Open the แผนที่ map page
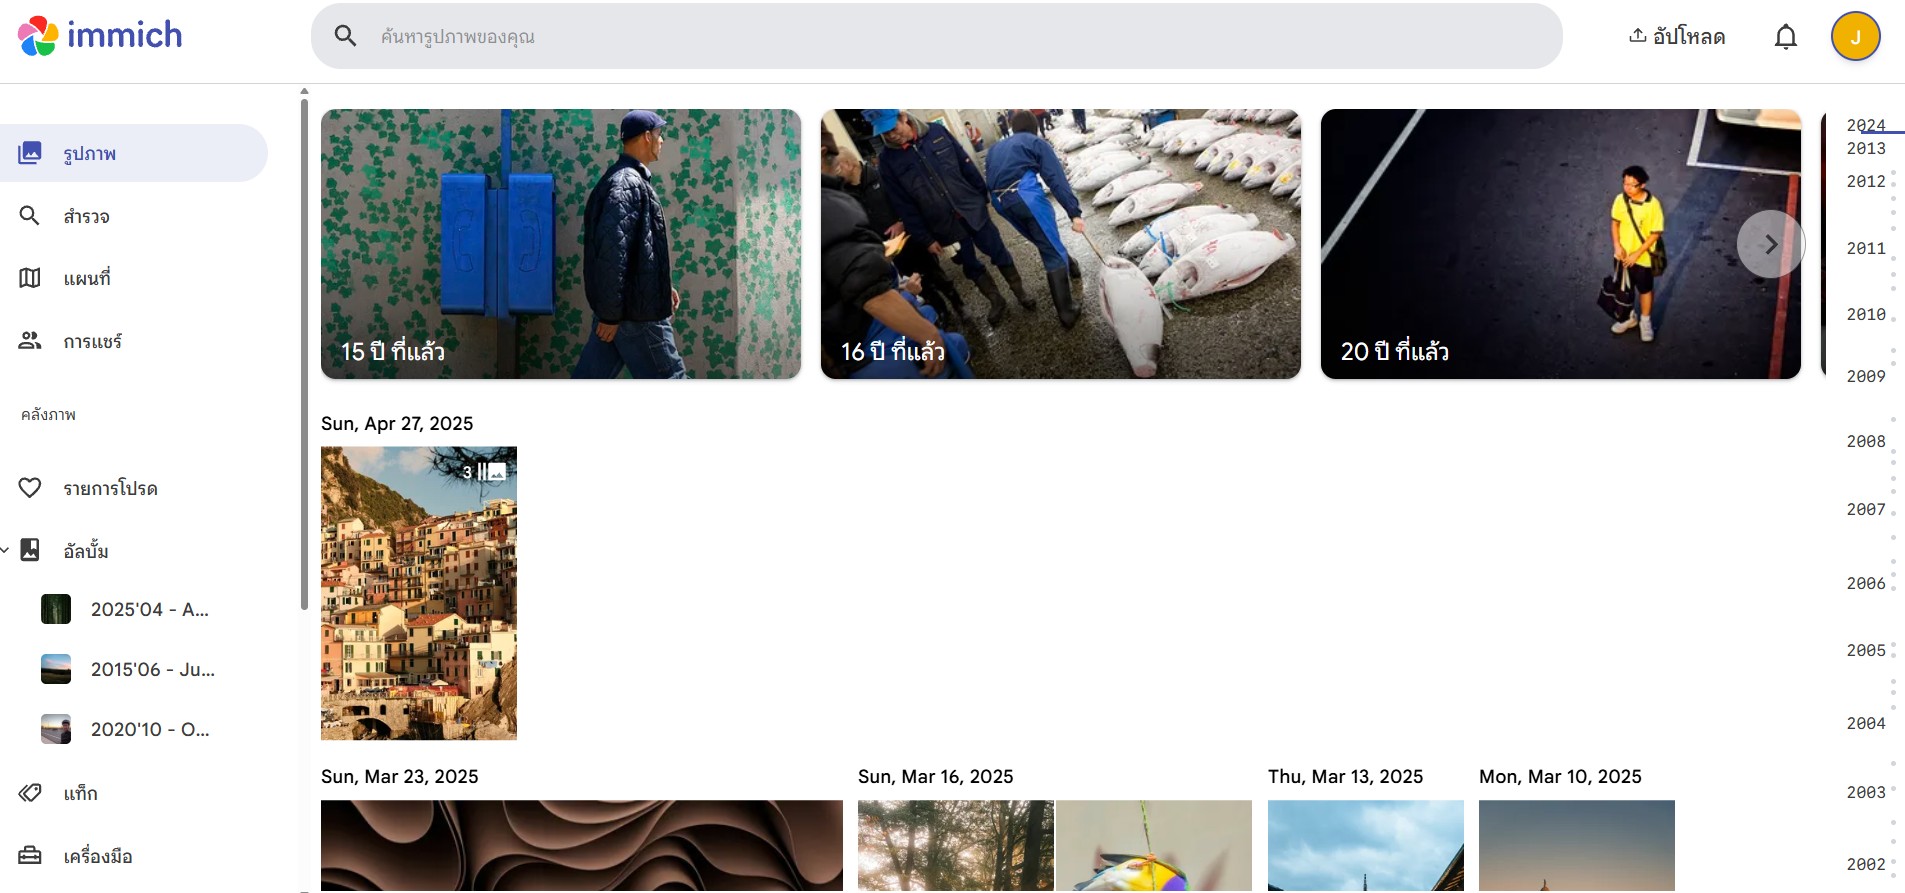This screenshot has height=893, width=1905. pyautogui.click(x=134, y=278)
